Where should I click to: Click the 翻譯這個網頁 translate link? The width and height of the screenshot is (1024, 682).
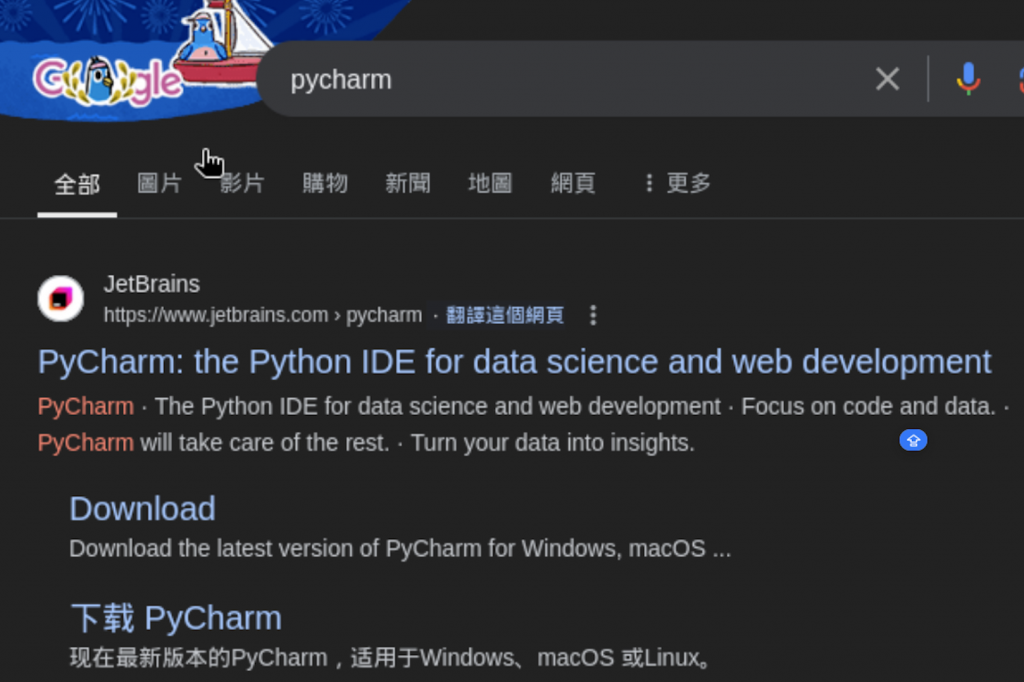pyautogui.click(x=505, y=315)
